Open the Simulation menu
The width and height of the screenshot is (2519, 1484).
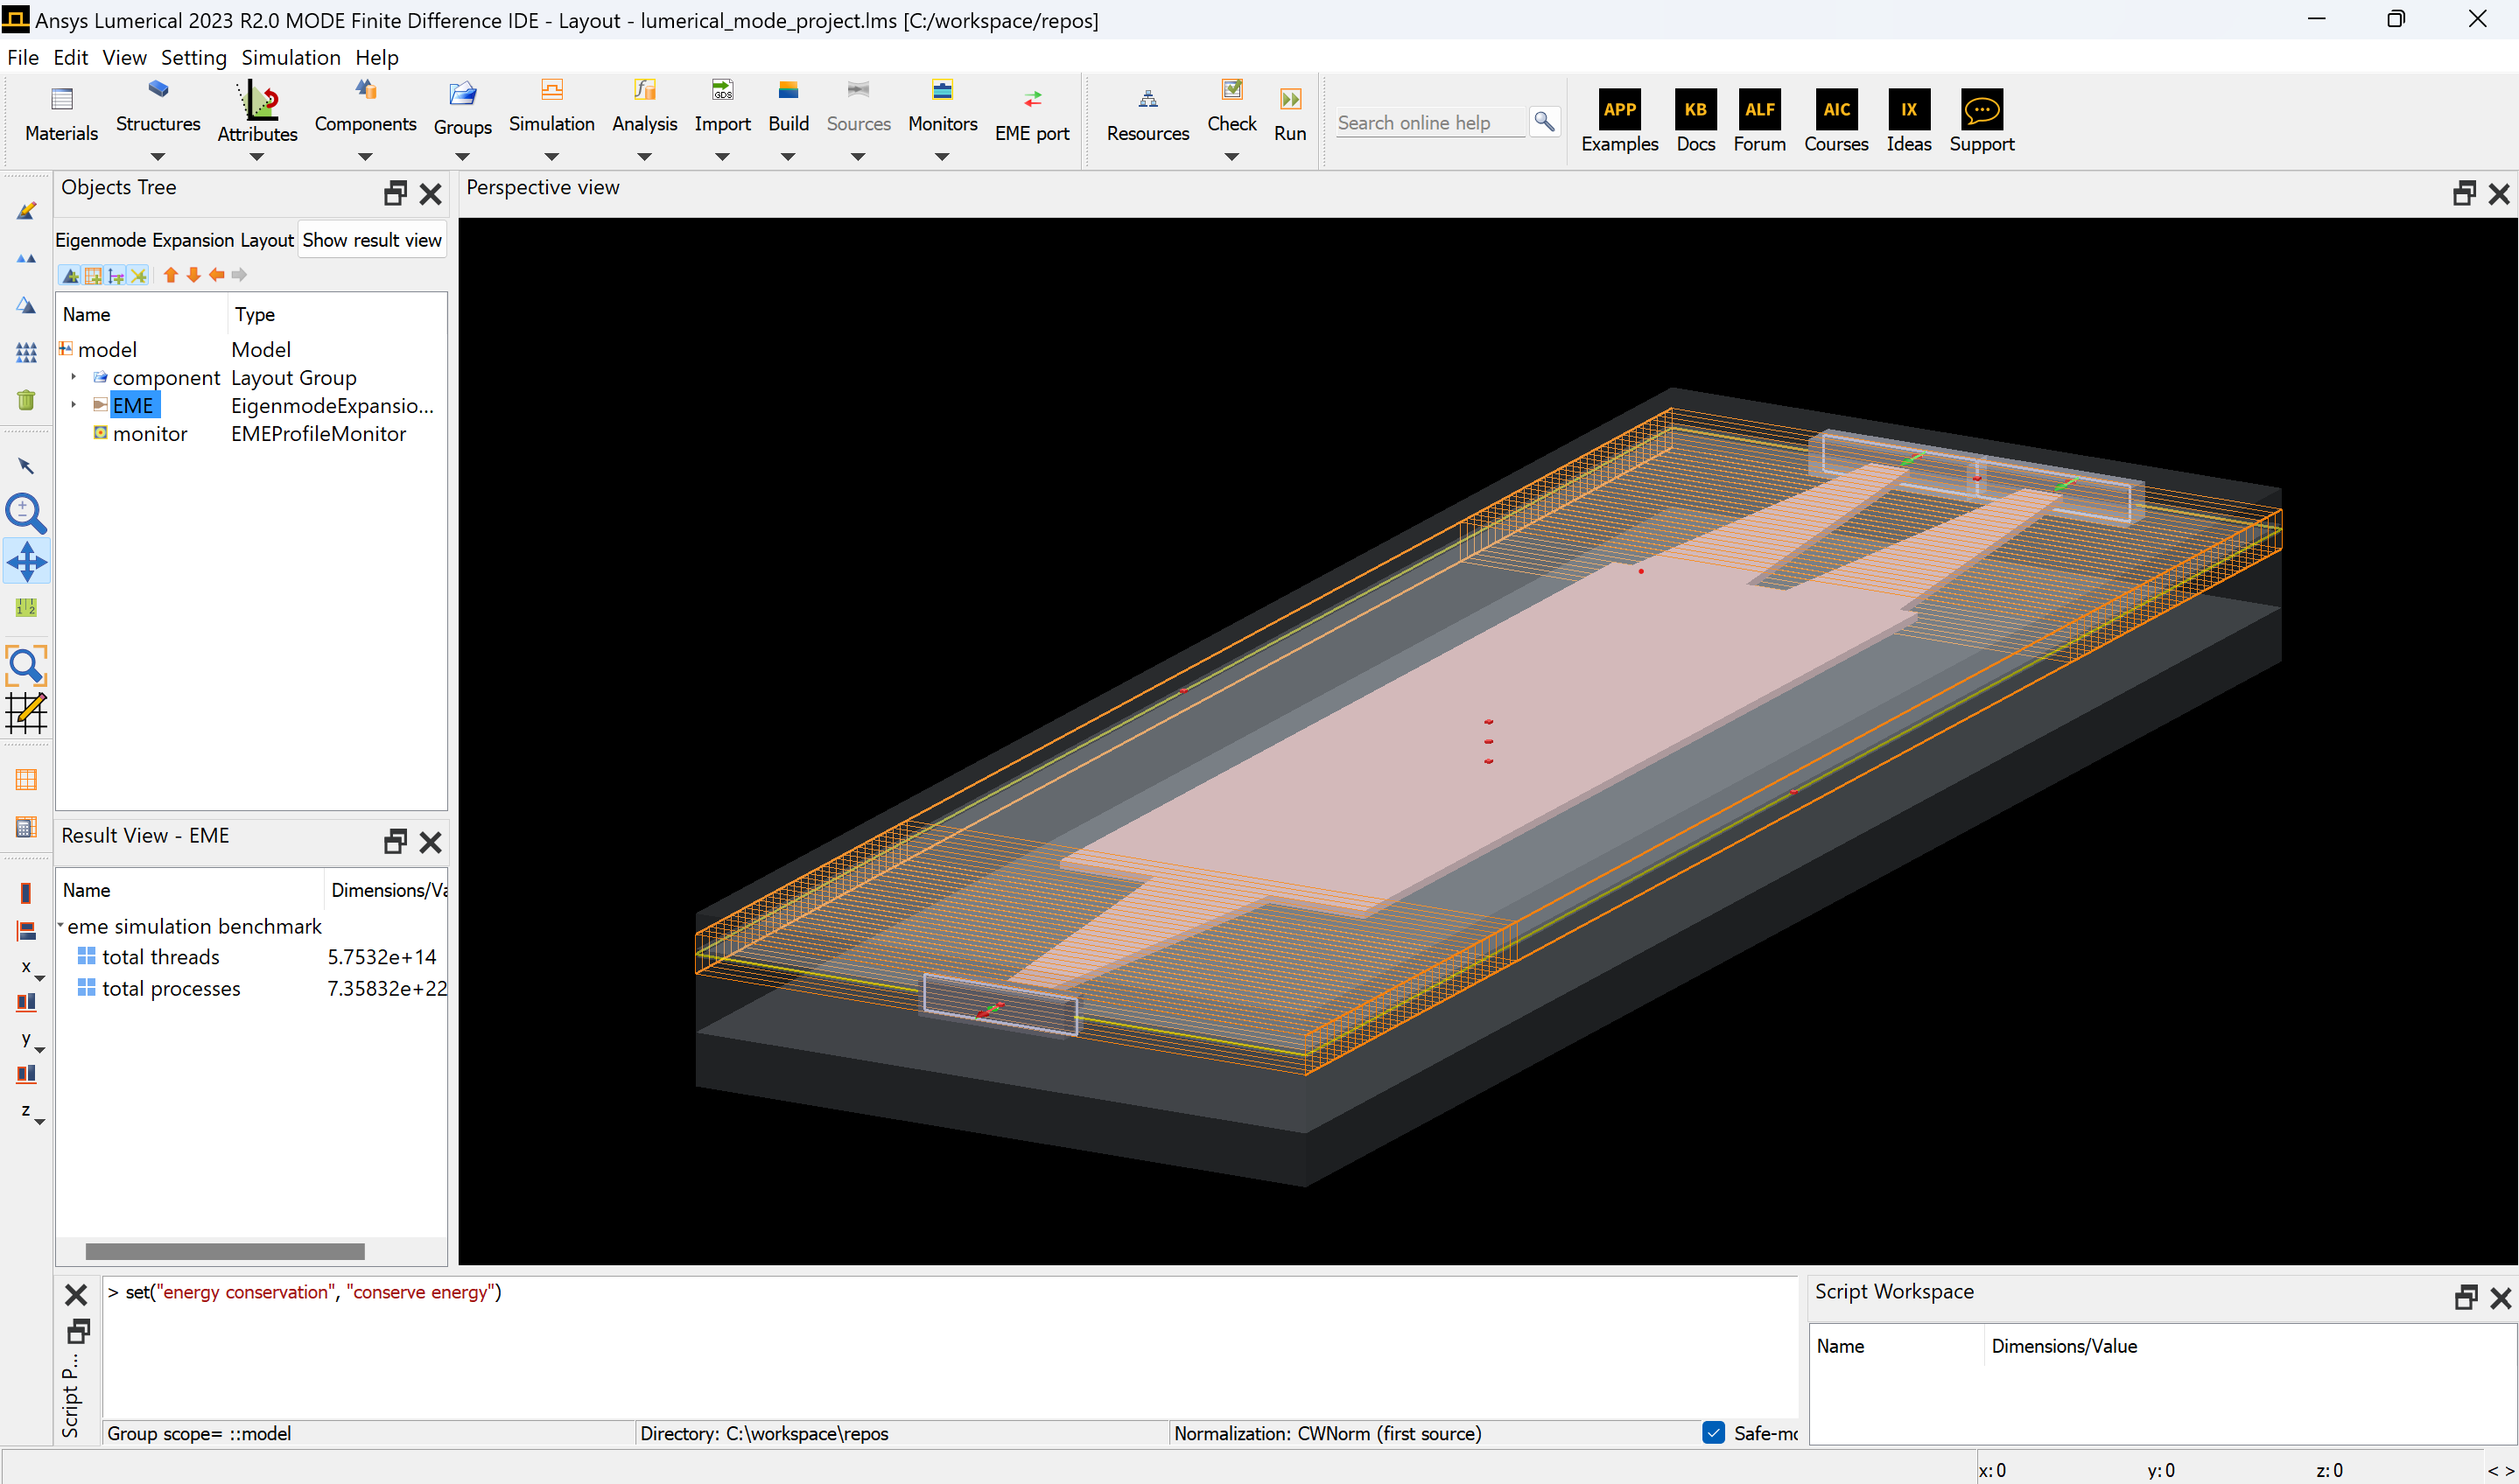(x=290, y=57)
